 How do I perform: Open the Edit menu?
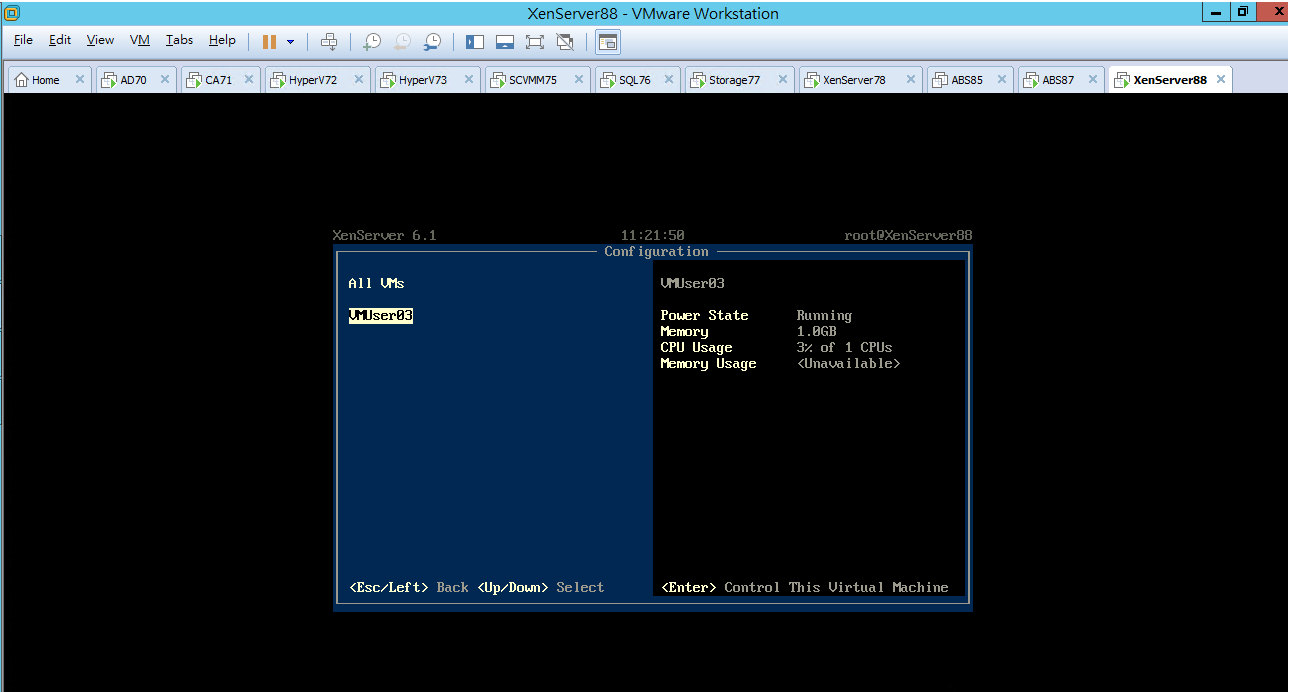tap(60, 40)
